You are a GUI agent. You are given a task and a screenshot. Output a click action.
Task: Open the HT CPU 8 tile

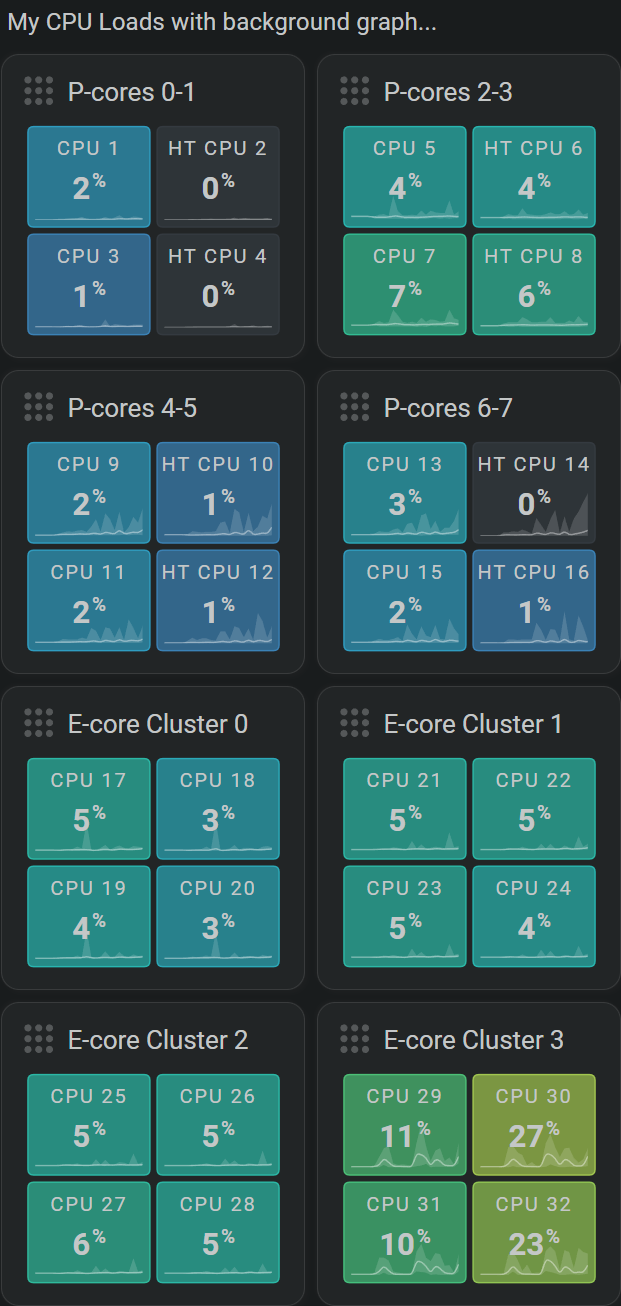[x=534, y=284]
